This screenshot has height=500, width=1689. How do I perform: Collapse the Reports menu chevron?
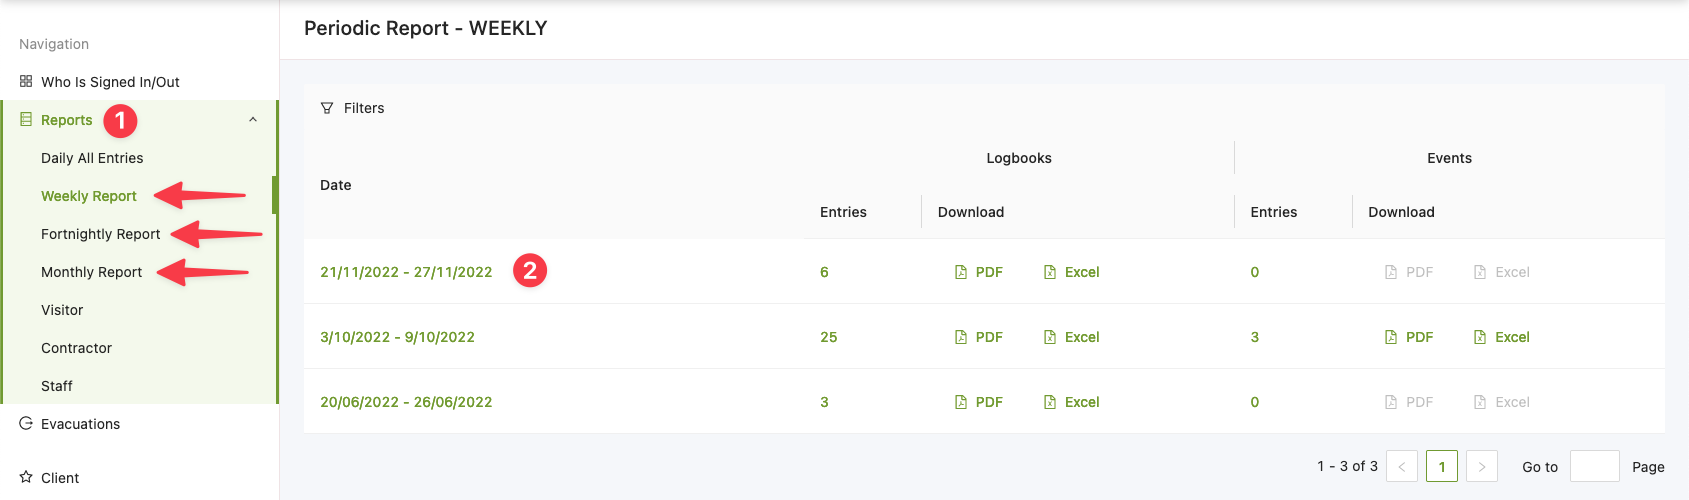click(x=253, y=120)
